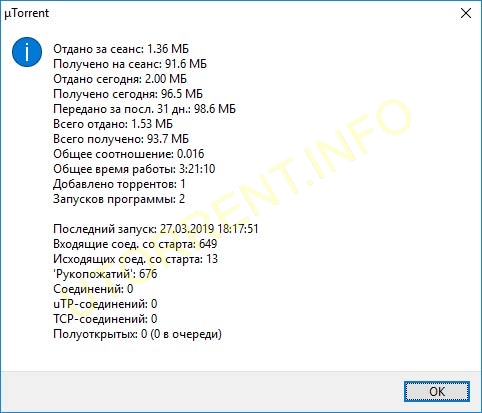Click the µTorrent title bar text

click(27, 13)
